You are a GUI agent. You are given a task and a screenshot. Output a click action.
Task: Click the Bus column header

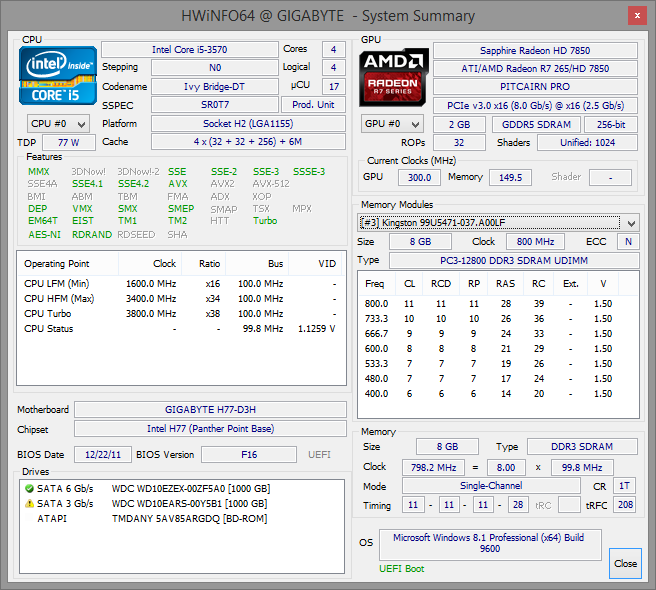[257, 264]
